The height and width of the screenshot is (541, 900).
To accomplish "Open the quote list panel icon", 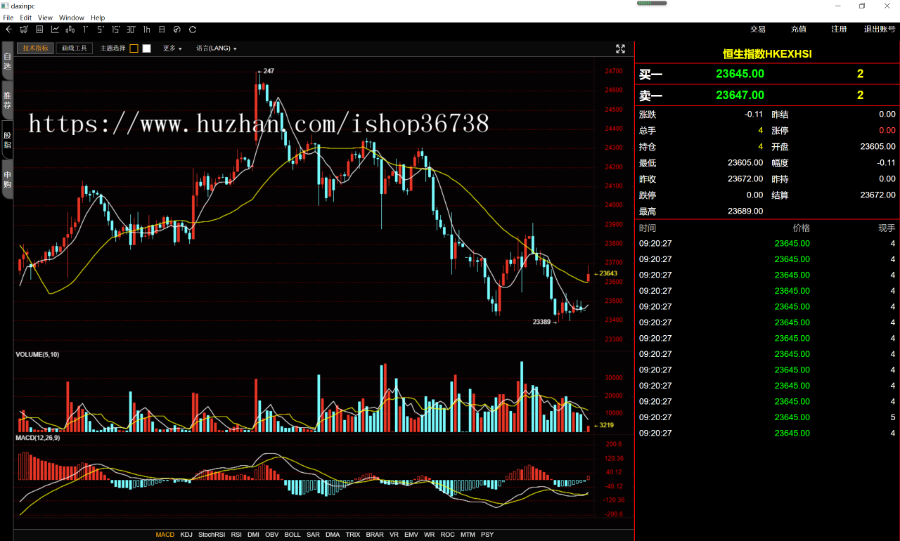I will click(39, 29).
